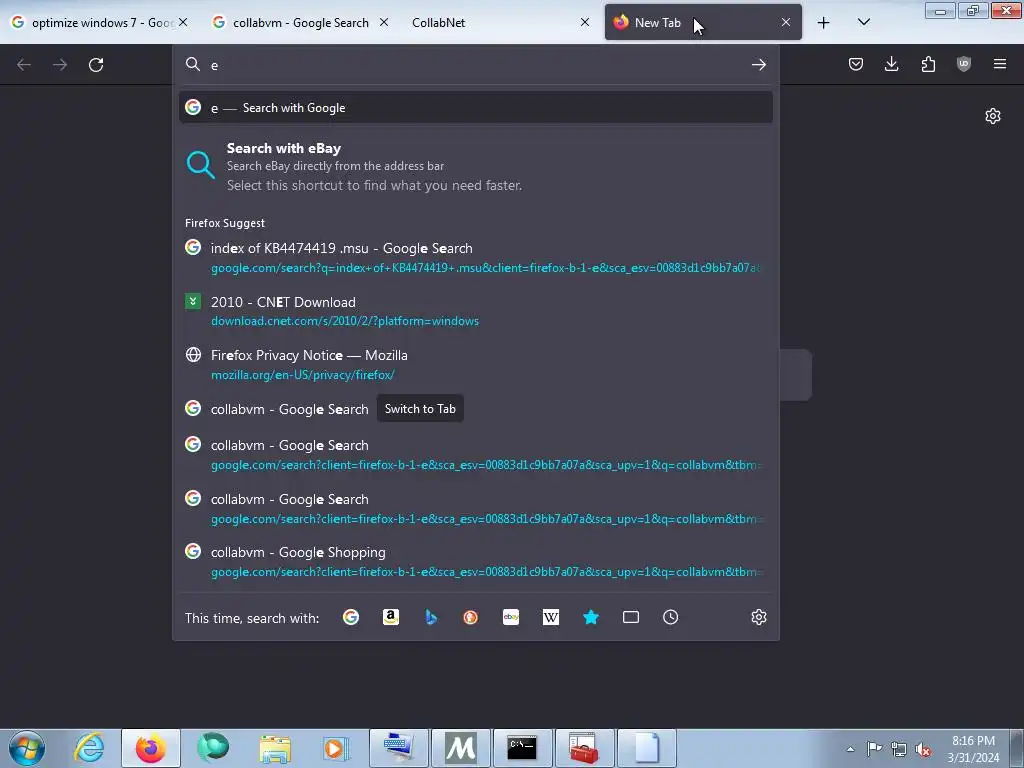This screenshot has width=1024, height=768.
Task: Open Windows Explorer folder in taskbar
Action: [274, 748]
